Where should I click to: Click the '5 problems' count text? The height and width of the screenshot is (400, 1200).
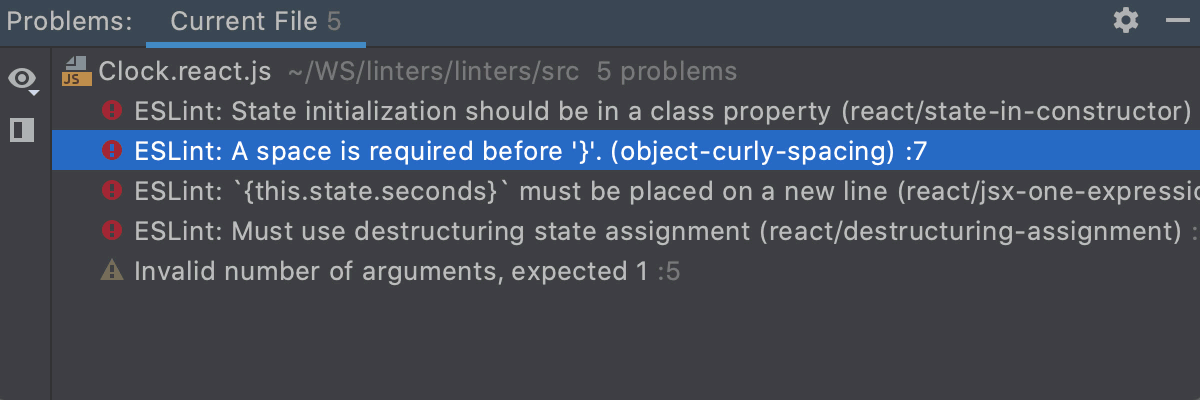tap(666, 71)
